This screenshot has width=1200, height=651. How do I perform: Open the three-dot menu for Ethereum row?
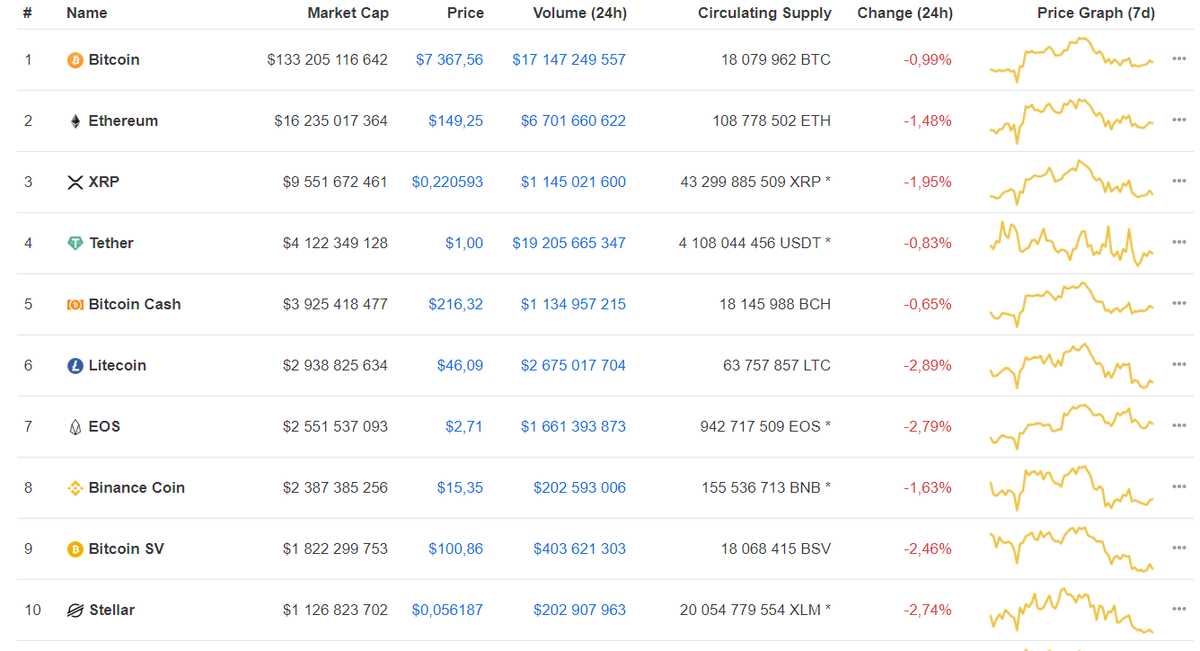point(1179,121)
